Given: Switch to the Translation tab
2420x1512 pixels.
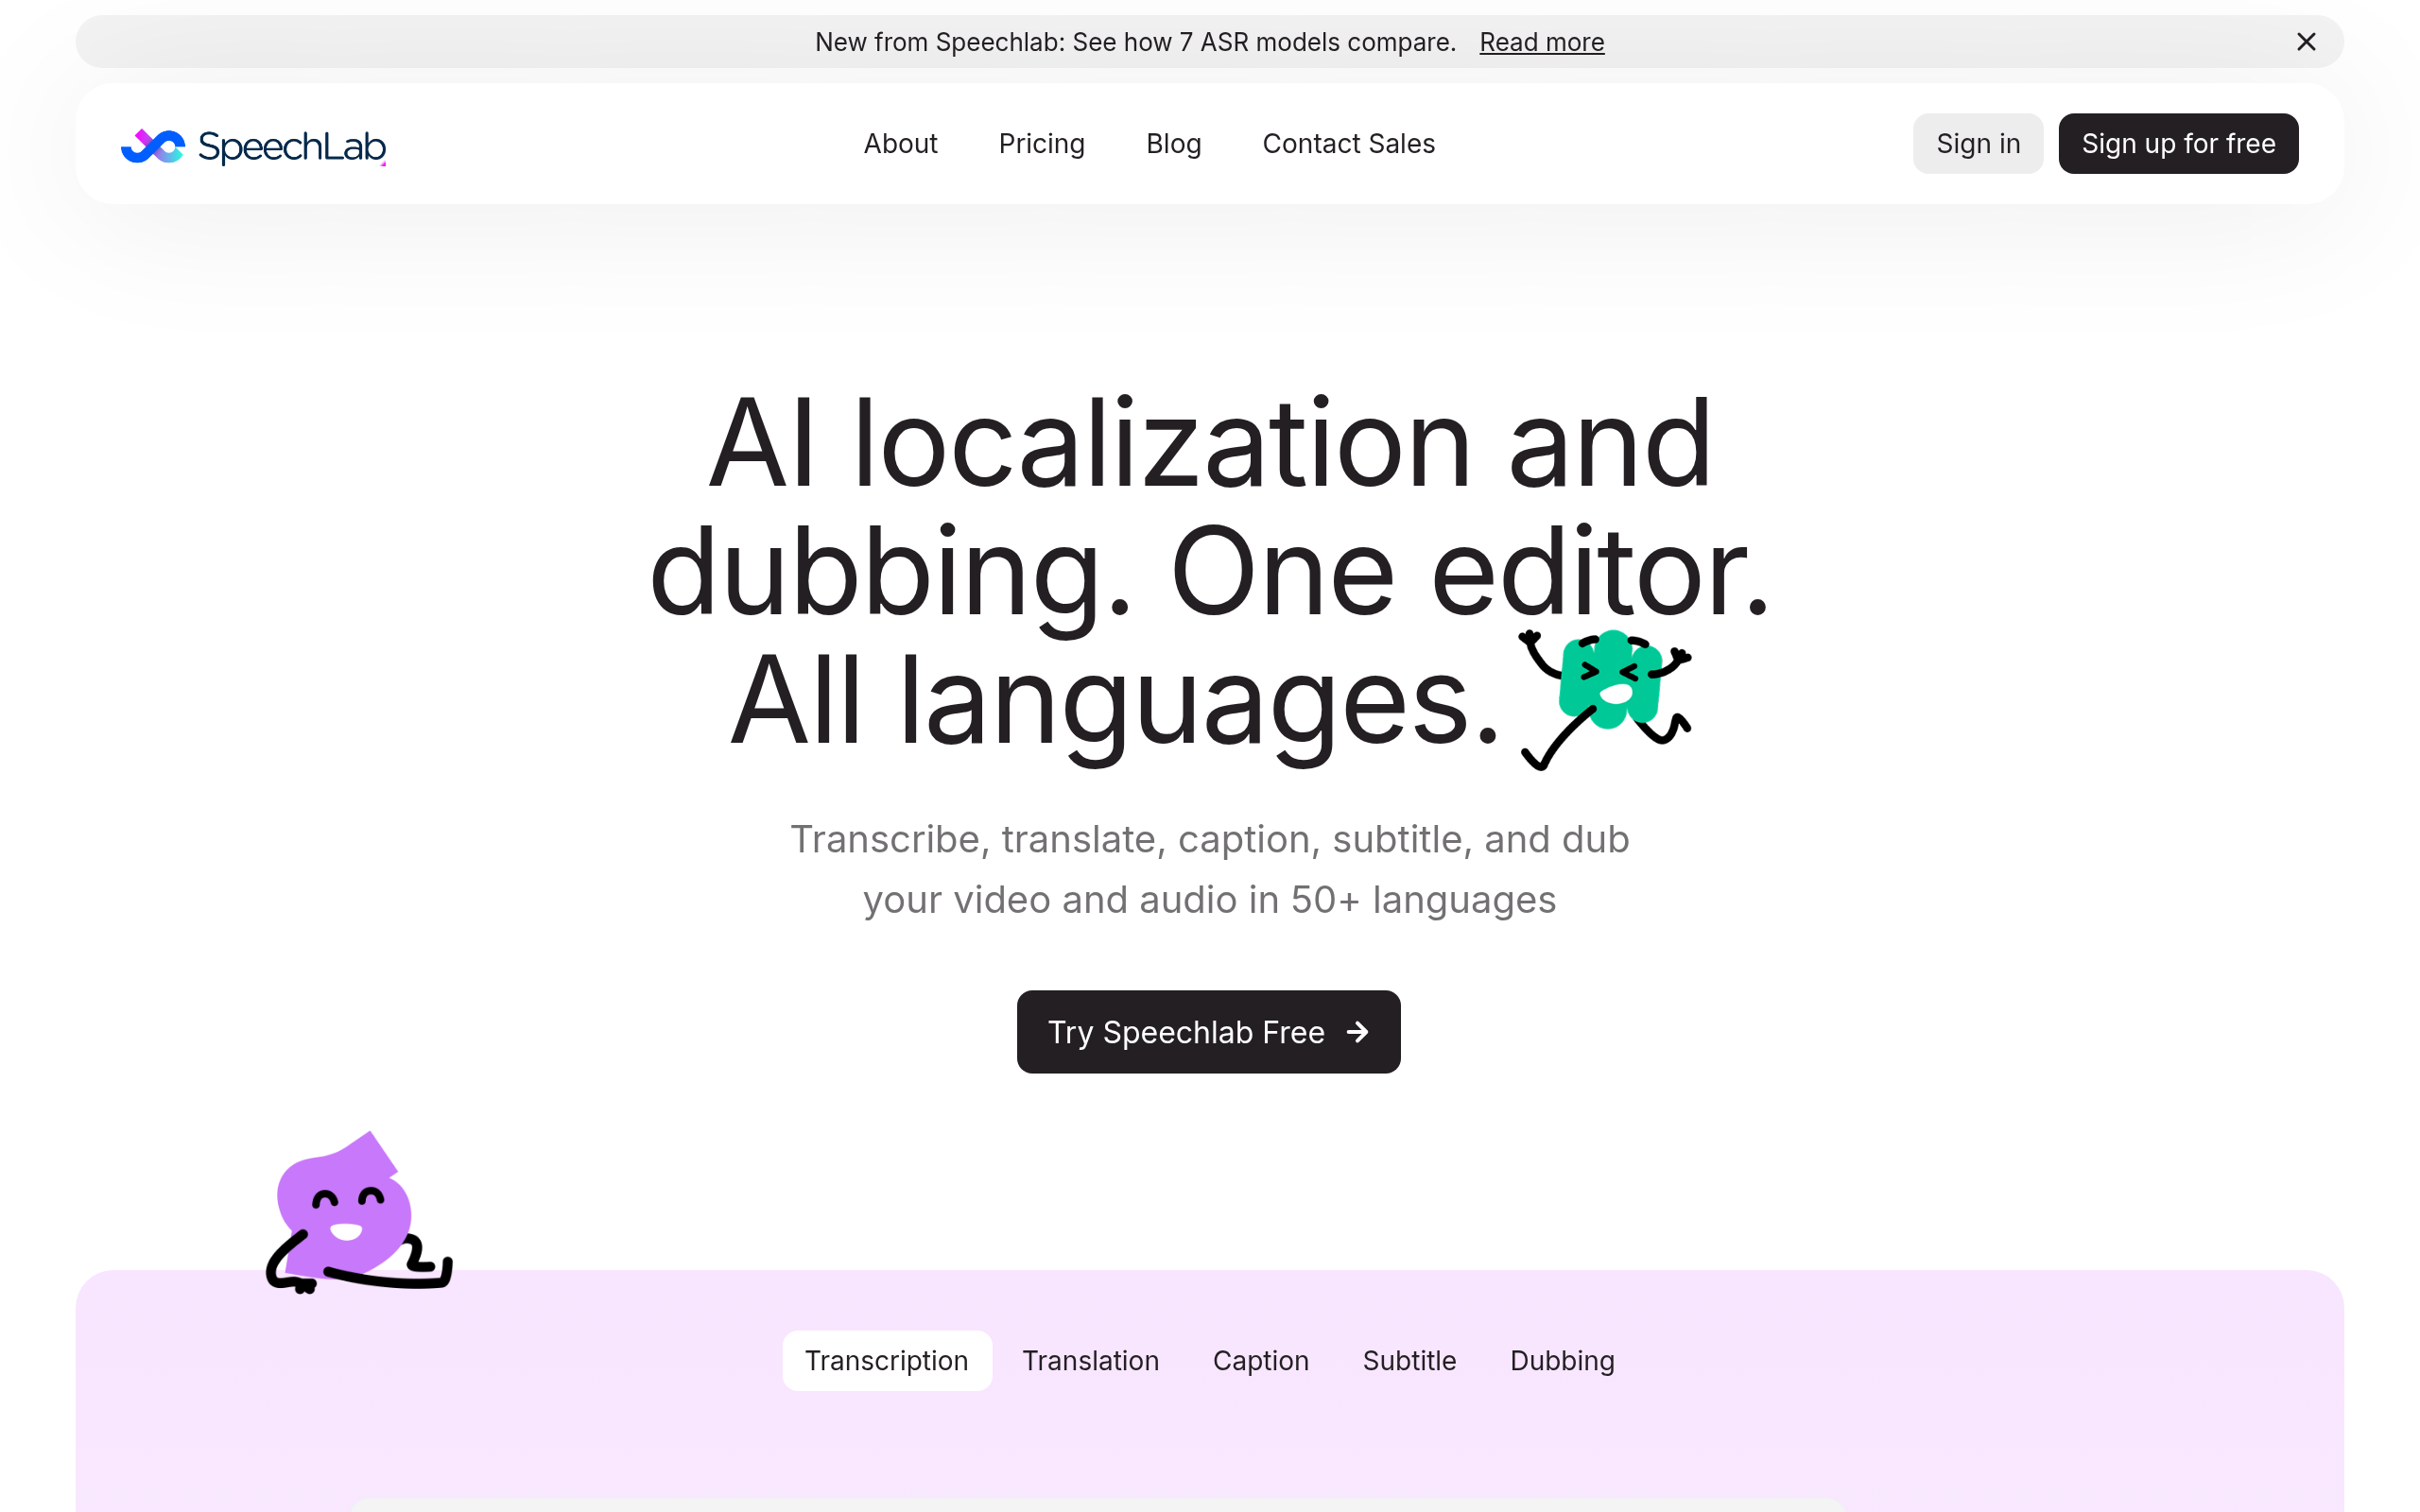Looking at the screenshot, I should tap(1090, 1361).
